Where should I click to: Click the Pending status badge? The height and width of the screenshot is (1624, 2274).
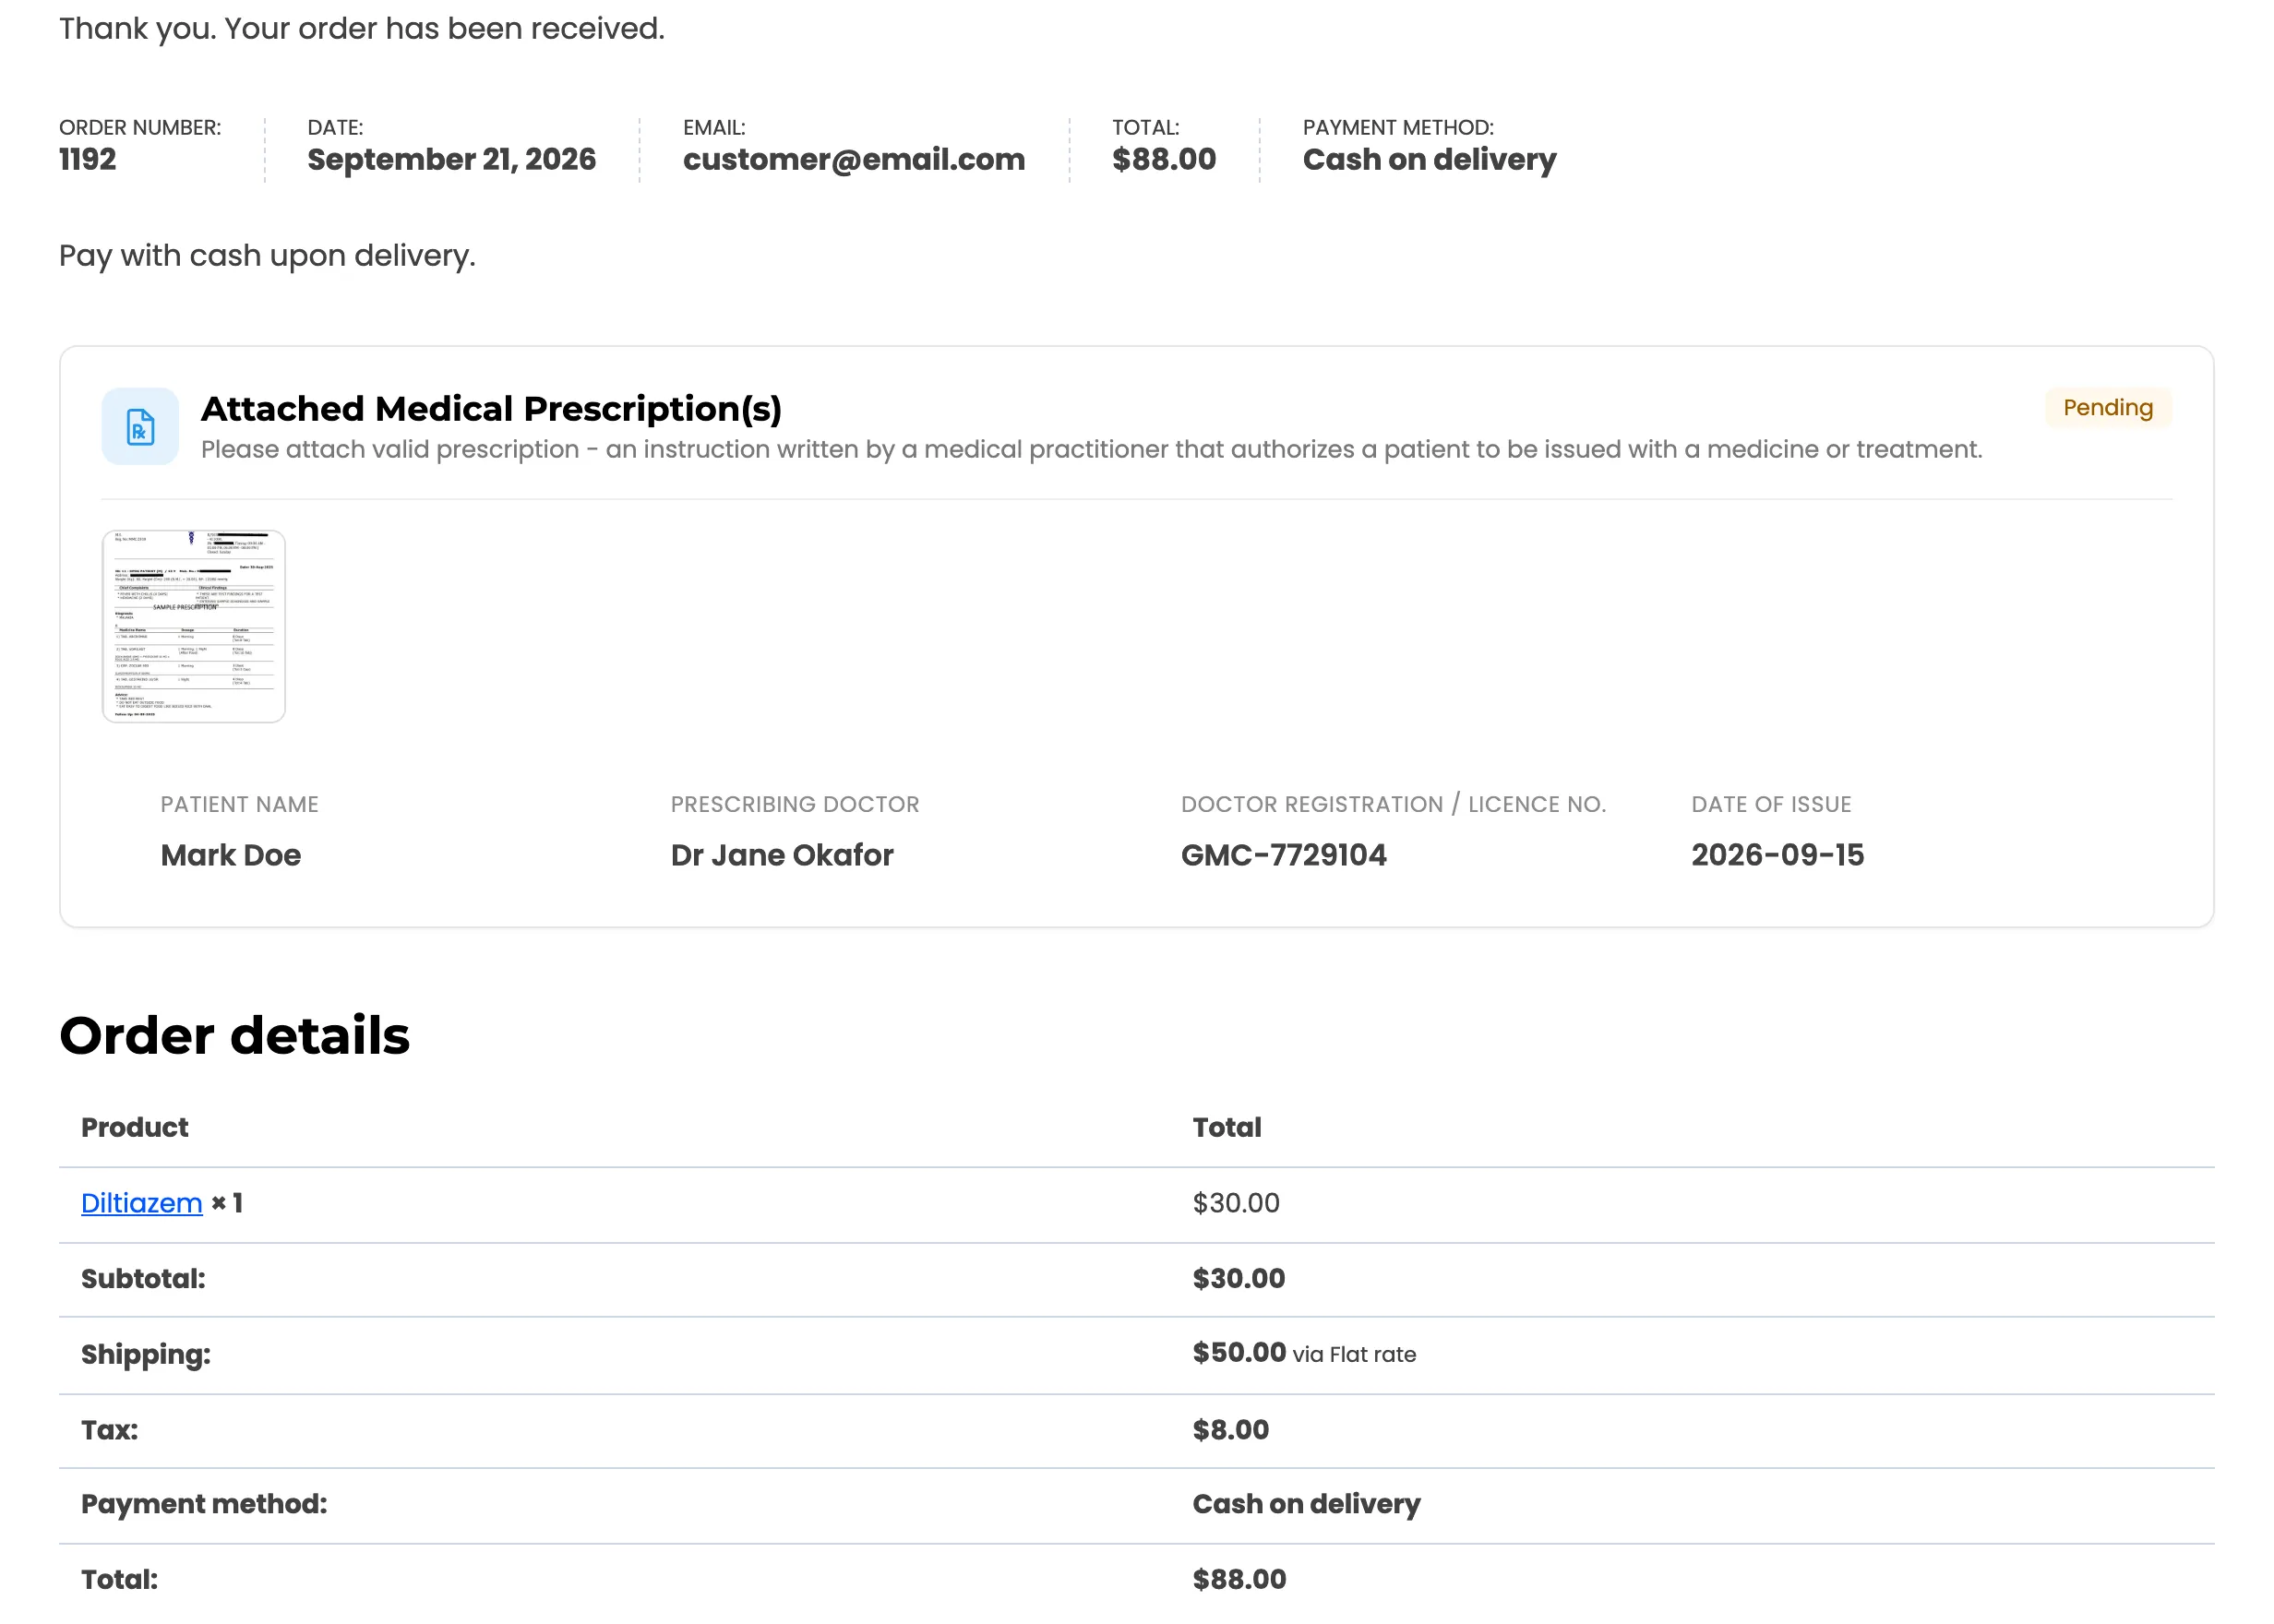coord(2108,408)
